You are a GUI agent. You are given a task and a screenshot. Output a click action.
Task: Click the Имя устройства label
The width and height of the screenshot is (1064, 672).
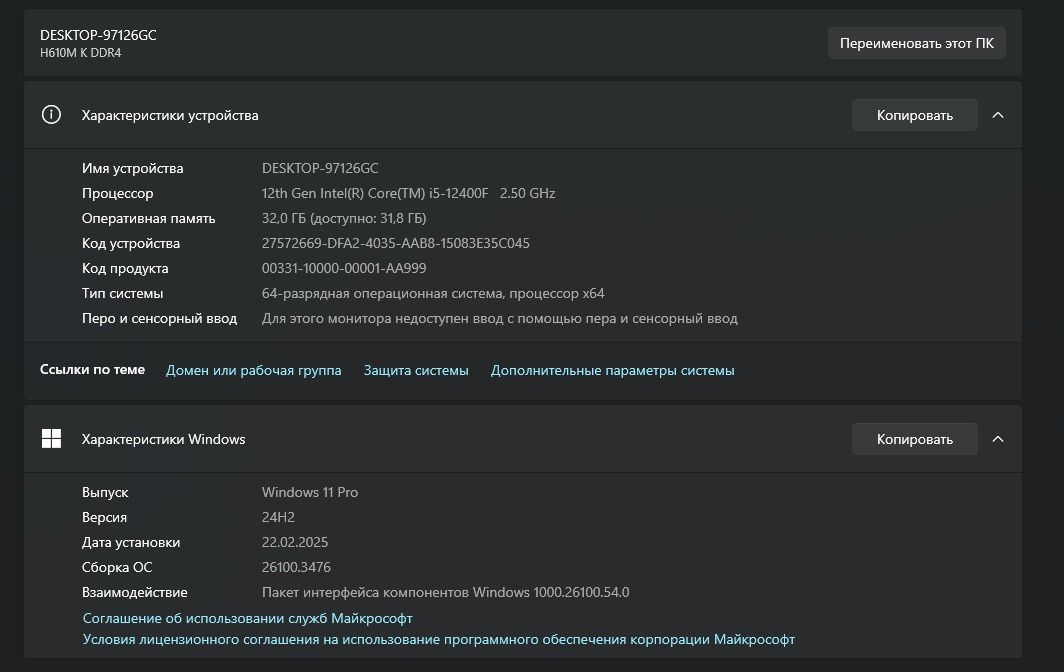click(132, 168)
